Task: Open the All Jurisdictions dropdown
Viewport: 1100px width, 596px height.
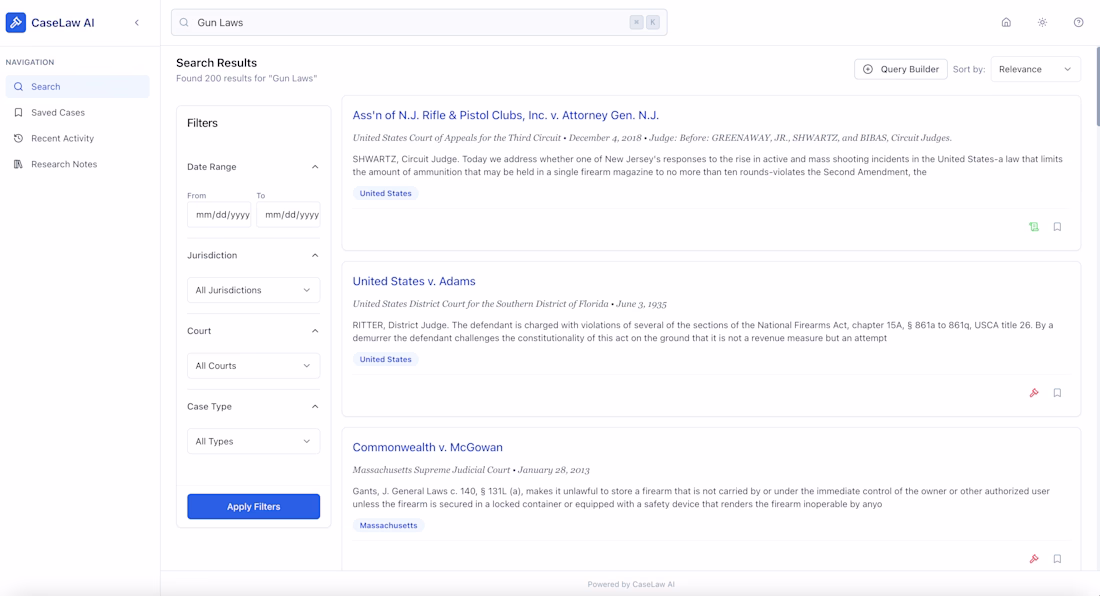Action: [253, 290]
